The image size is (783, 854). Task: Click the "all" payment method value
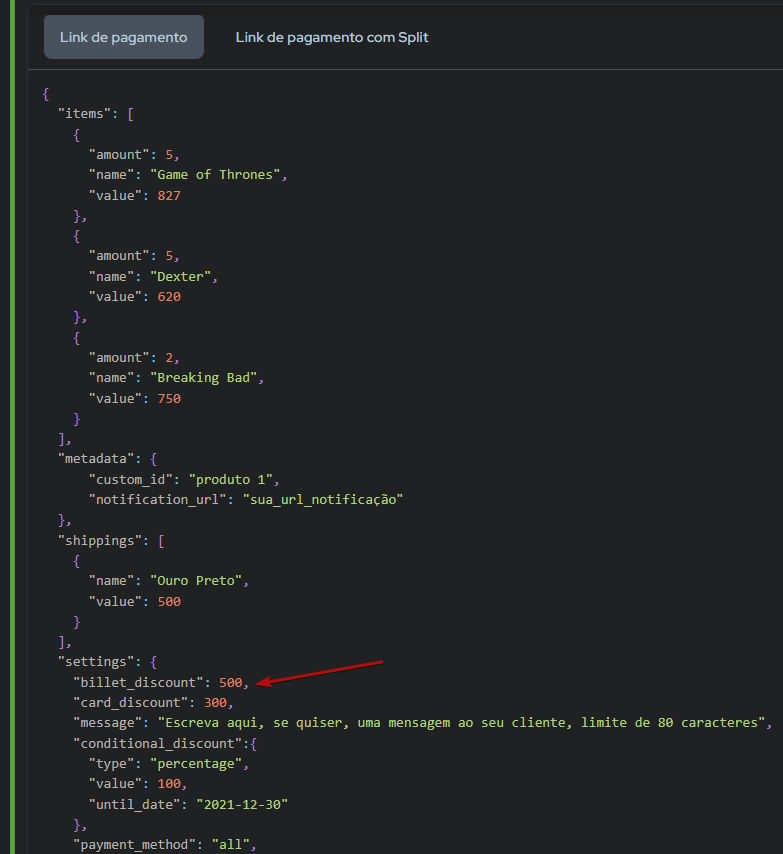230,845
